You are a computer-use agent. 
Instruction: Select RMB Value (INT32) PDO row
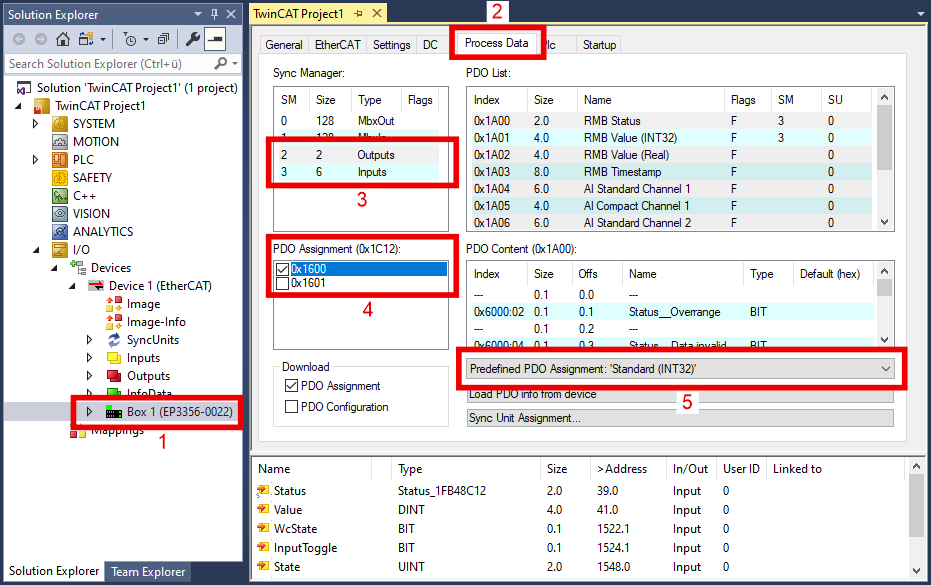point(671,138)
